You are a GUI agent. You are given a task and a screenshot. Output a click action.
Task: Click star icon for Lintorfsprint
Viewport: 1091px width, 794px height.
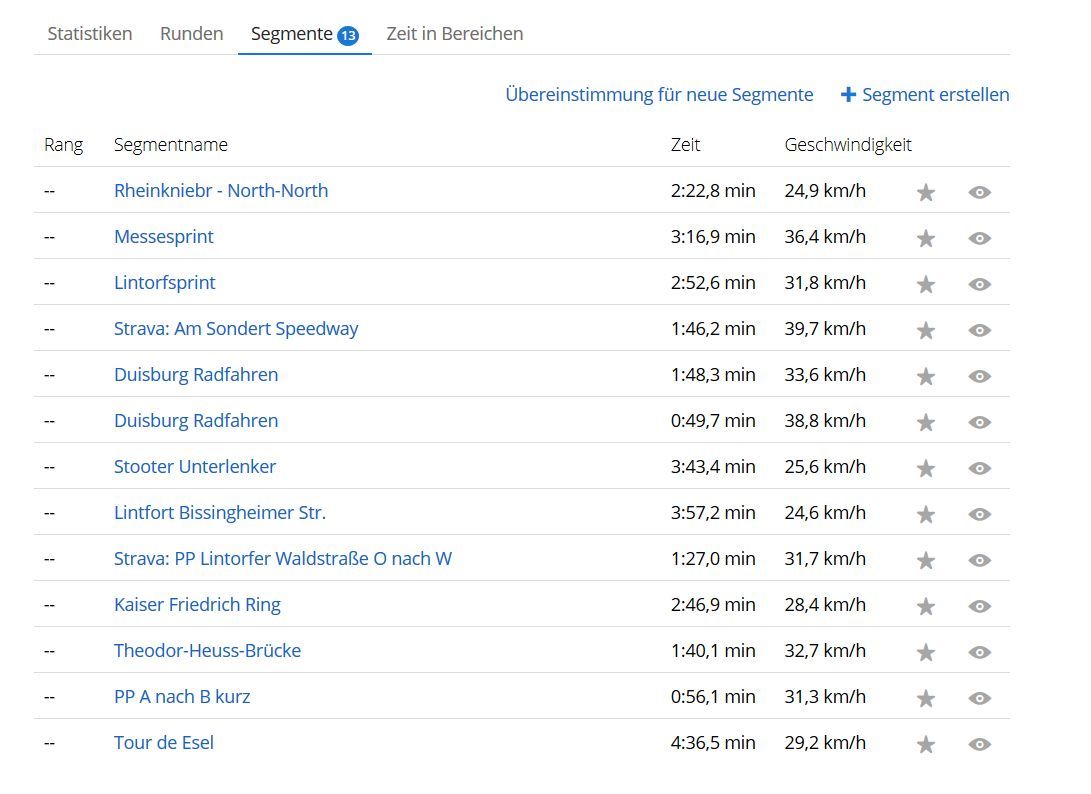point(926,284)
